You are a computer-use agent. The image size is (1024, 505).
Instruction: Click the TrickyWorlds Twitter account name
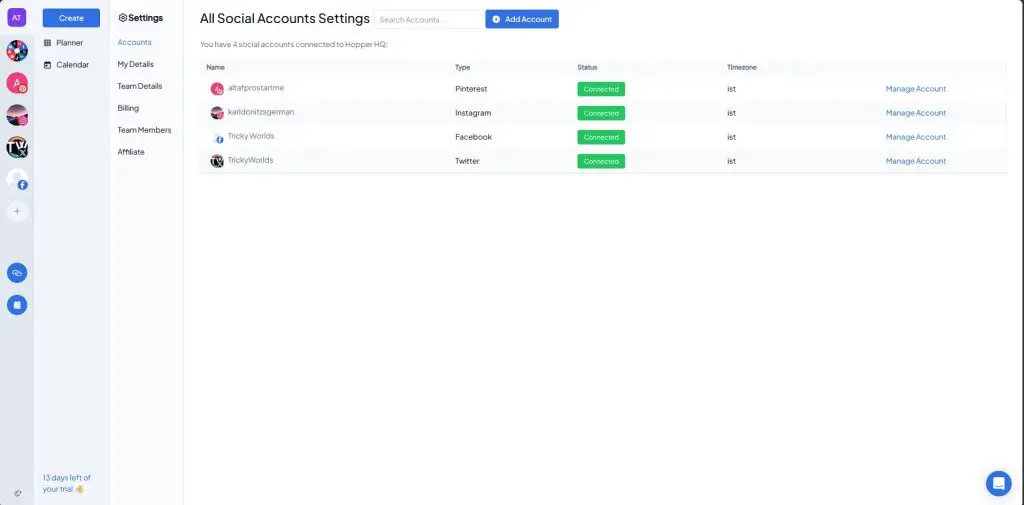point(250,160)
